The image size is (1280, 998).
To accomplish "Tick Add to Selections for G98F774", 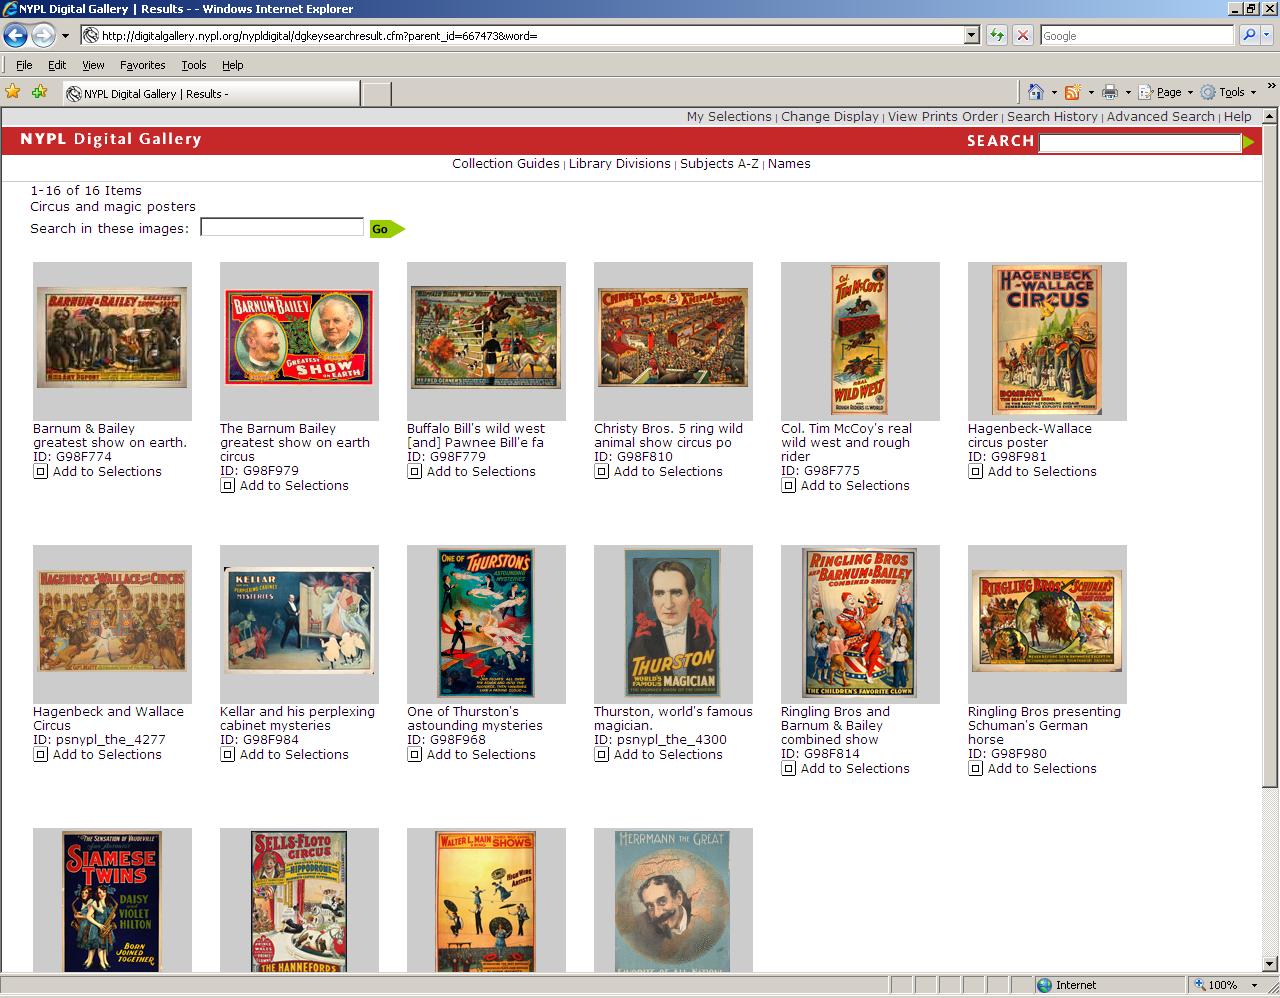I will [41, 472].
